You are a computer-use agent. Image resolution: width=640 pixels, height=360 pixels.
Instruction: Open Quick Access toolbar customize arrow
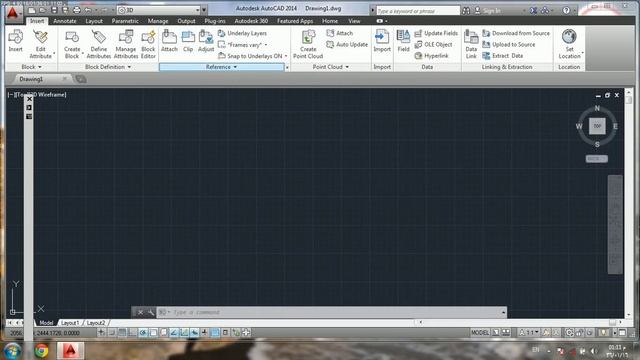[204, 10]
